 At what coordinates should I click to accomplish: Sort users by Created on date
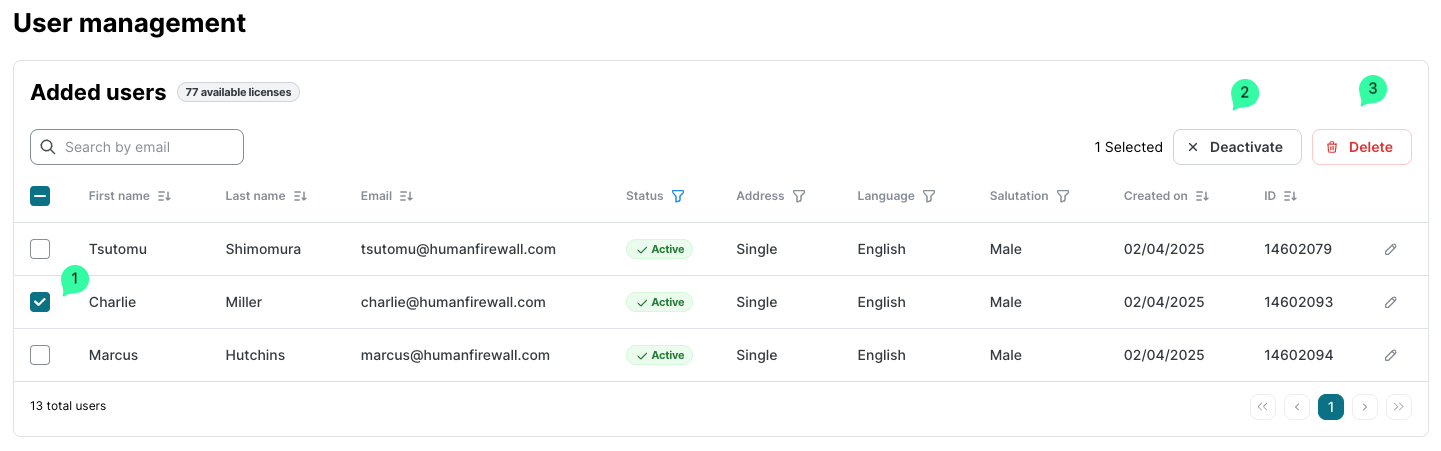1202,197
